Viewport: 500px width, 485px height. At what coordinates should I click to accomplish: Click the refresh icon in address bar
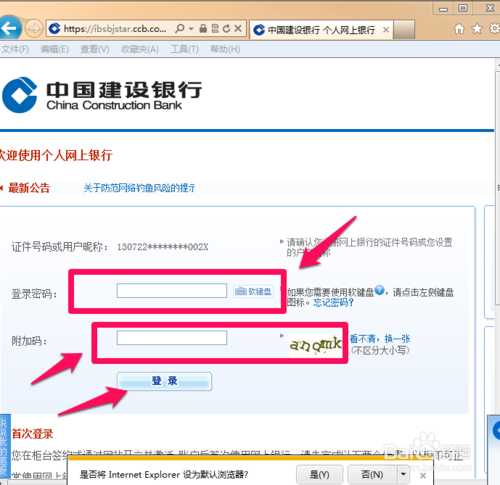pos(227,29)
